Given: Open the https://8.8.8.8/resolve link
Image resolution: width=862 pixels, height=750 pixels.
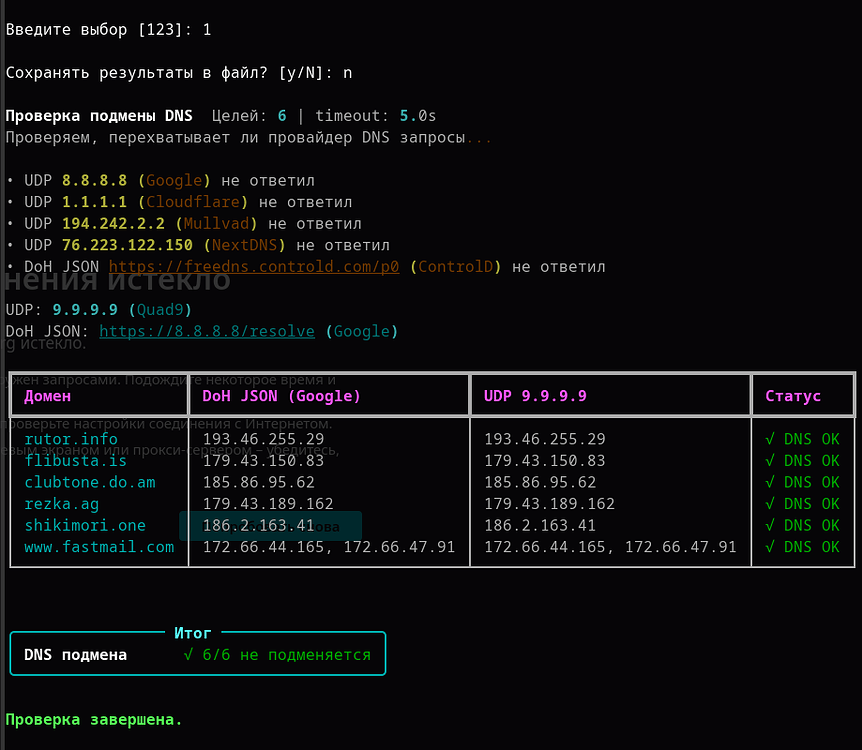Looking at the screenshot, I should tap(207, 332).
